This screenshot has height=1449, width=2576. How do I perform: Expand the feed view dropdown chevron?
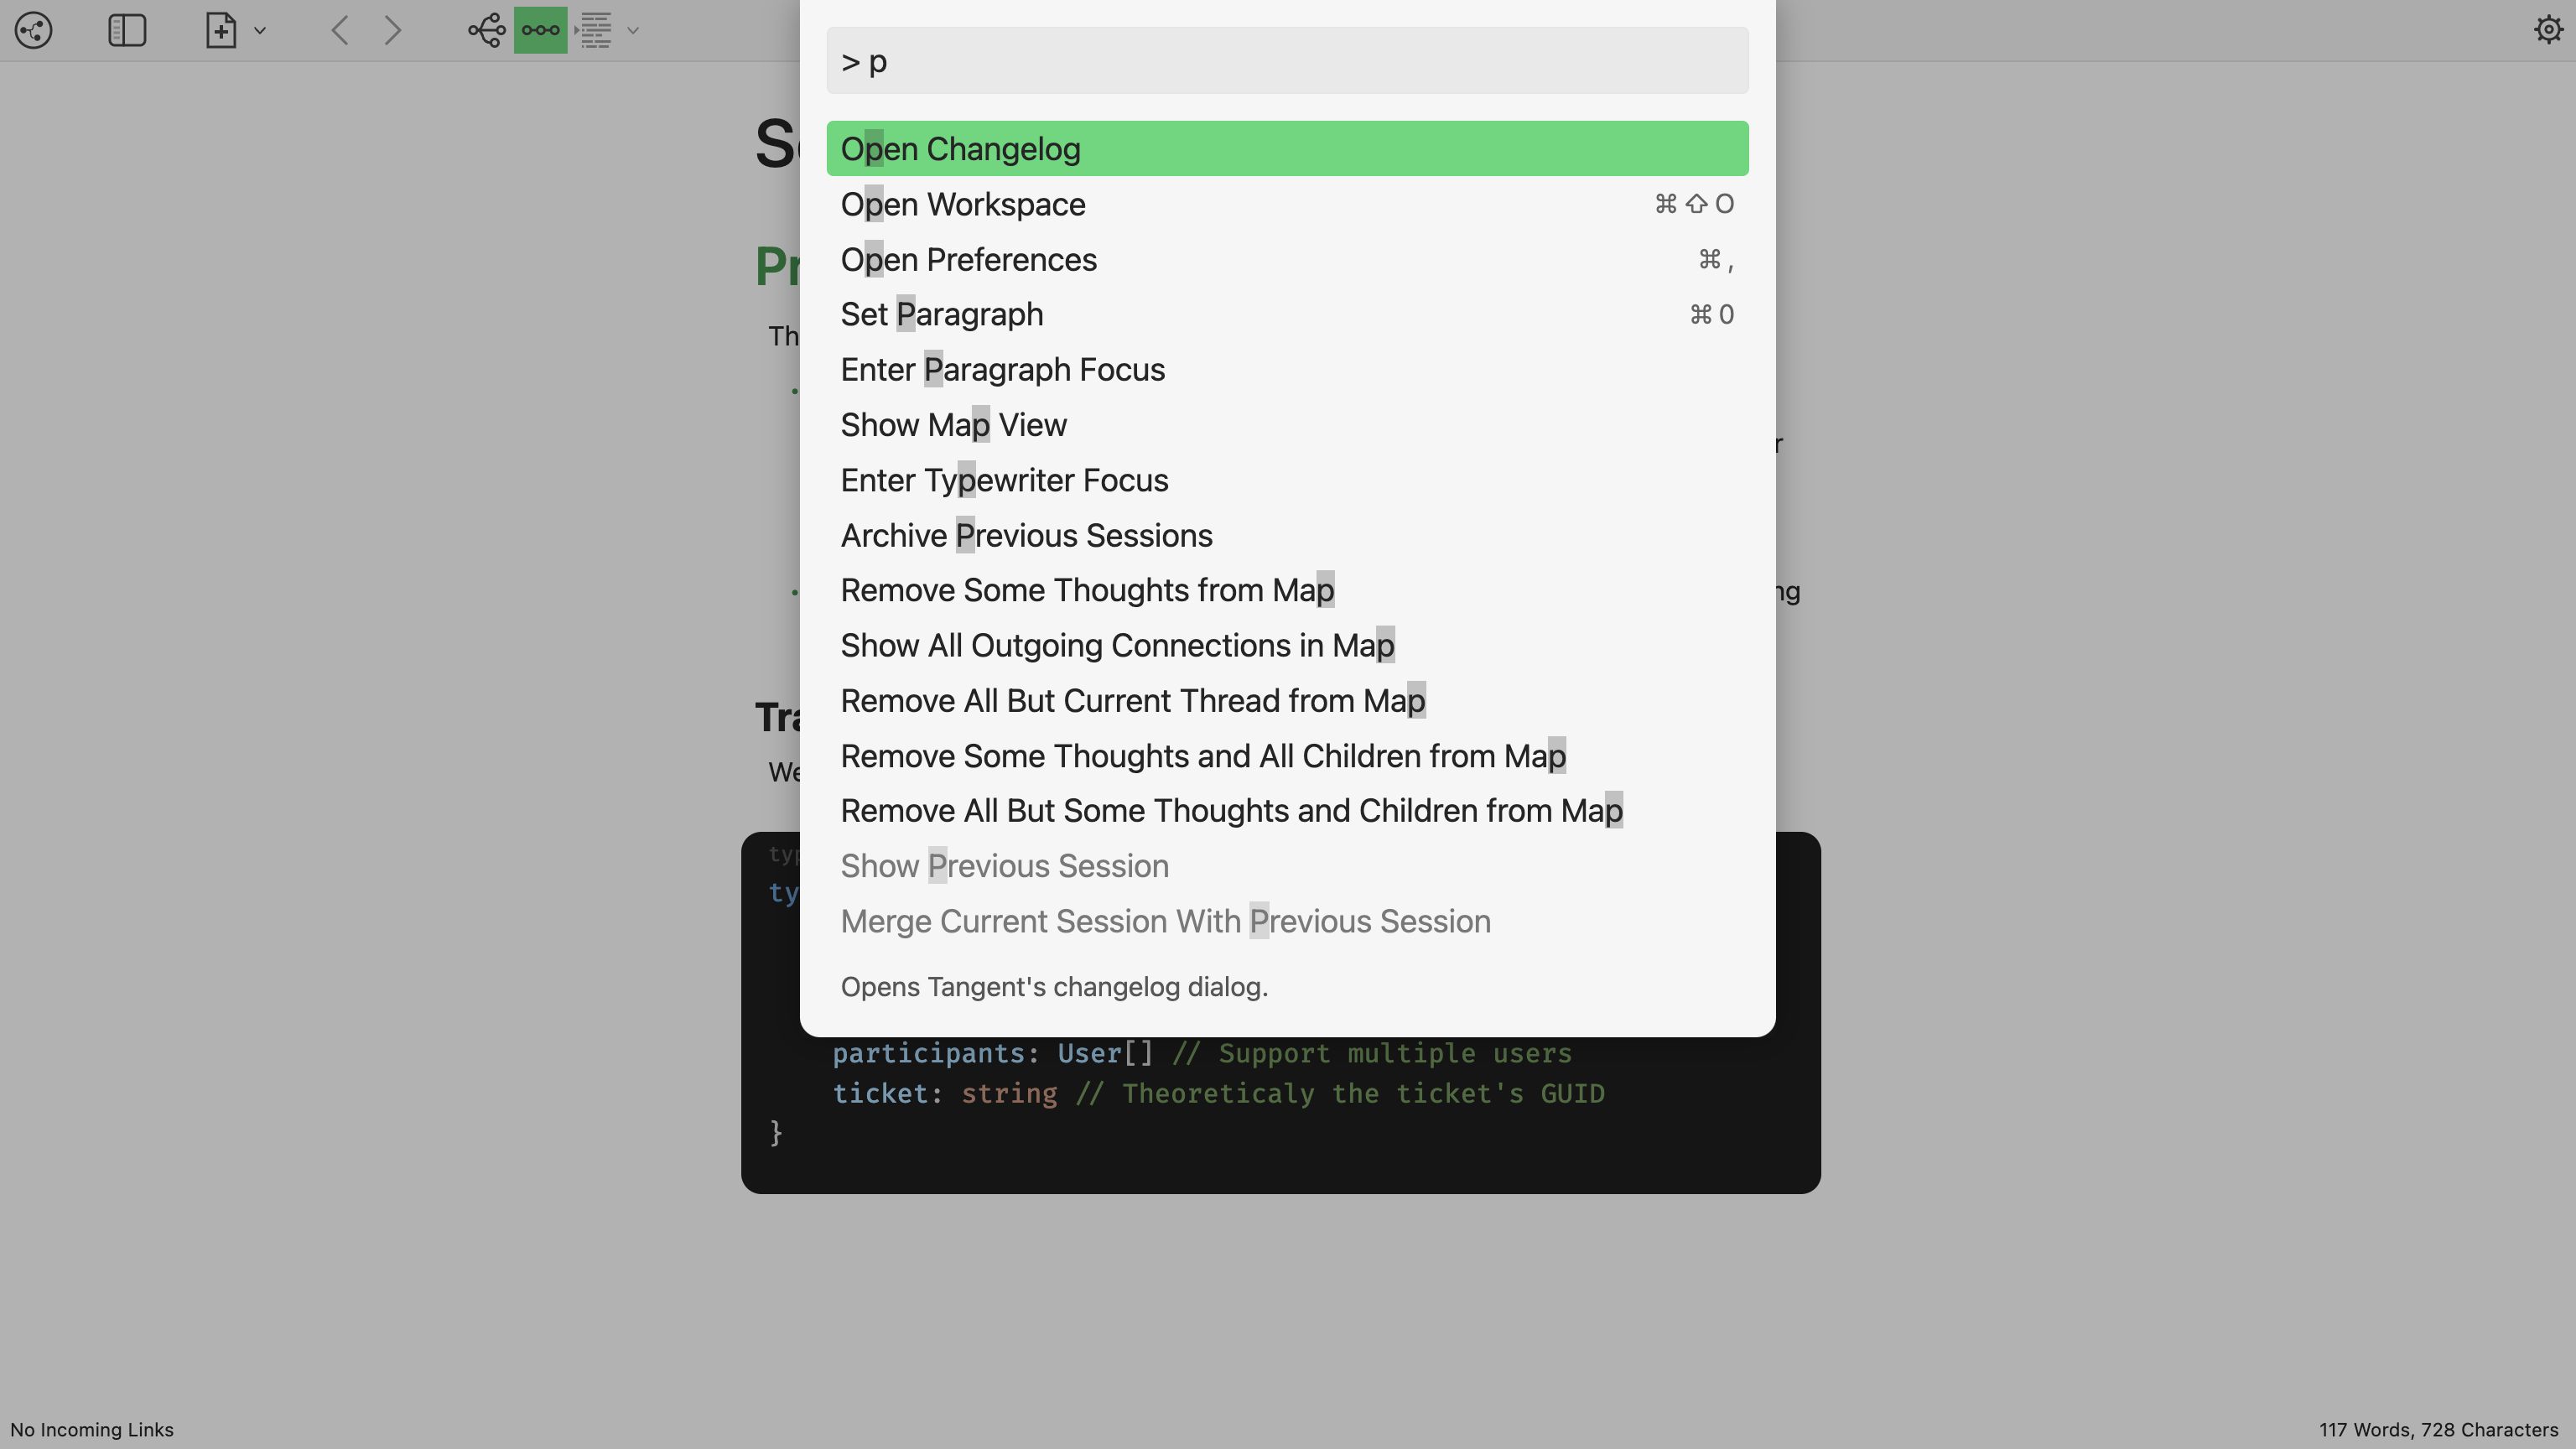tap(632, 30)
